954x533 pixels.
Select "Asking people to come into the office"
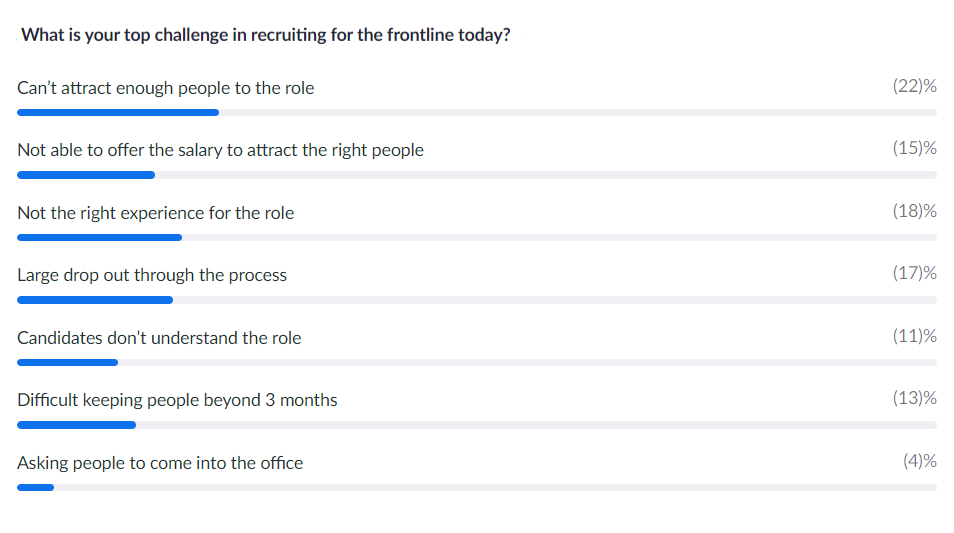(160, 463)
